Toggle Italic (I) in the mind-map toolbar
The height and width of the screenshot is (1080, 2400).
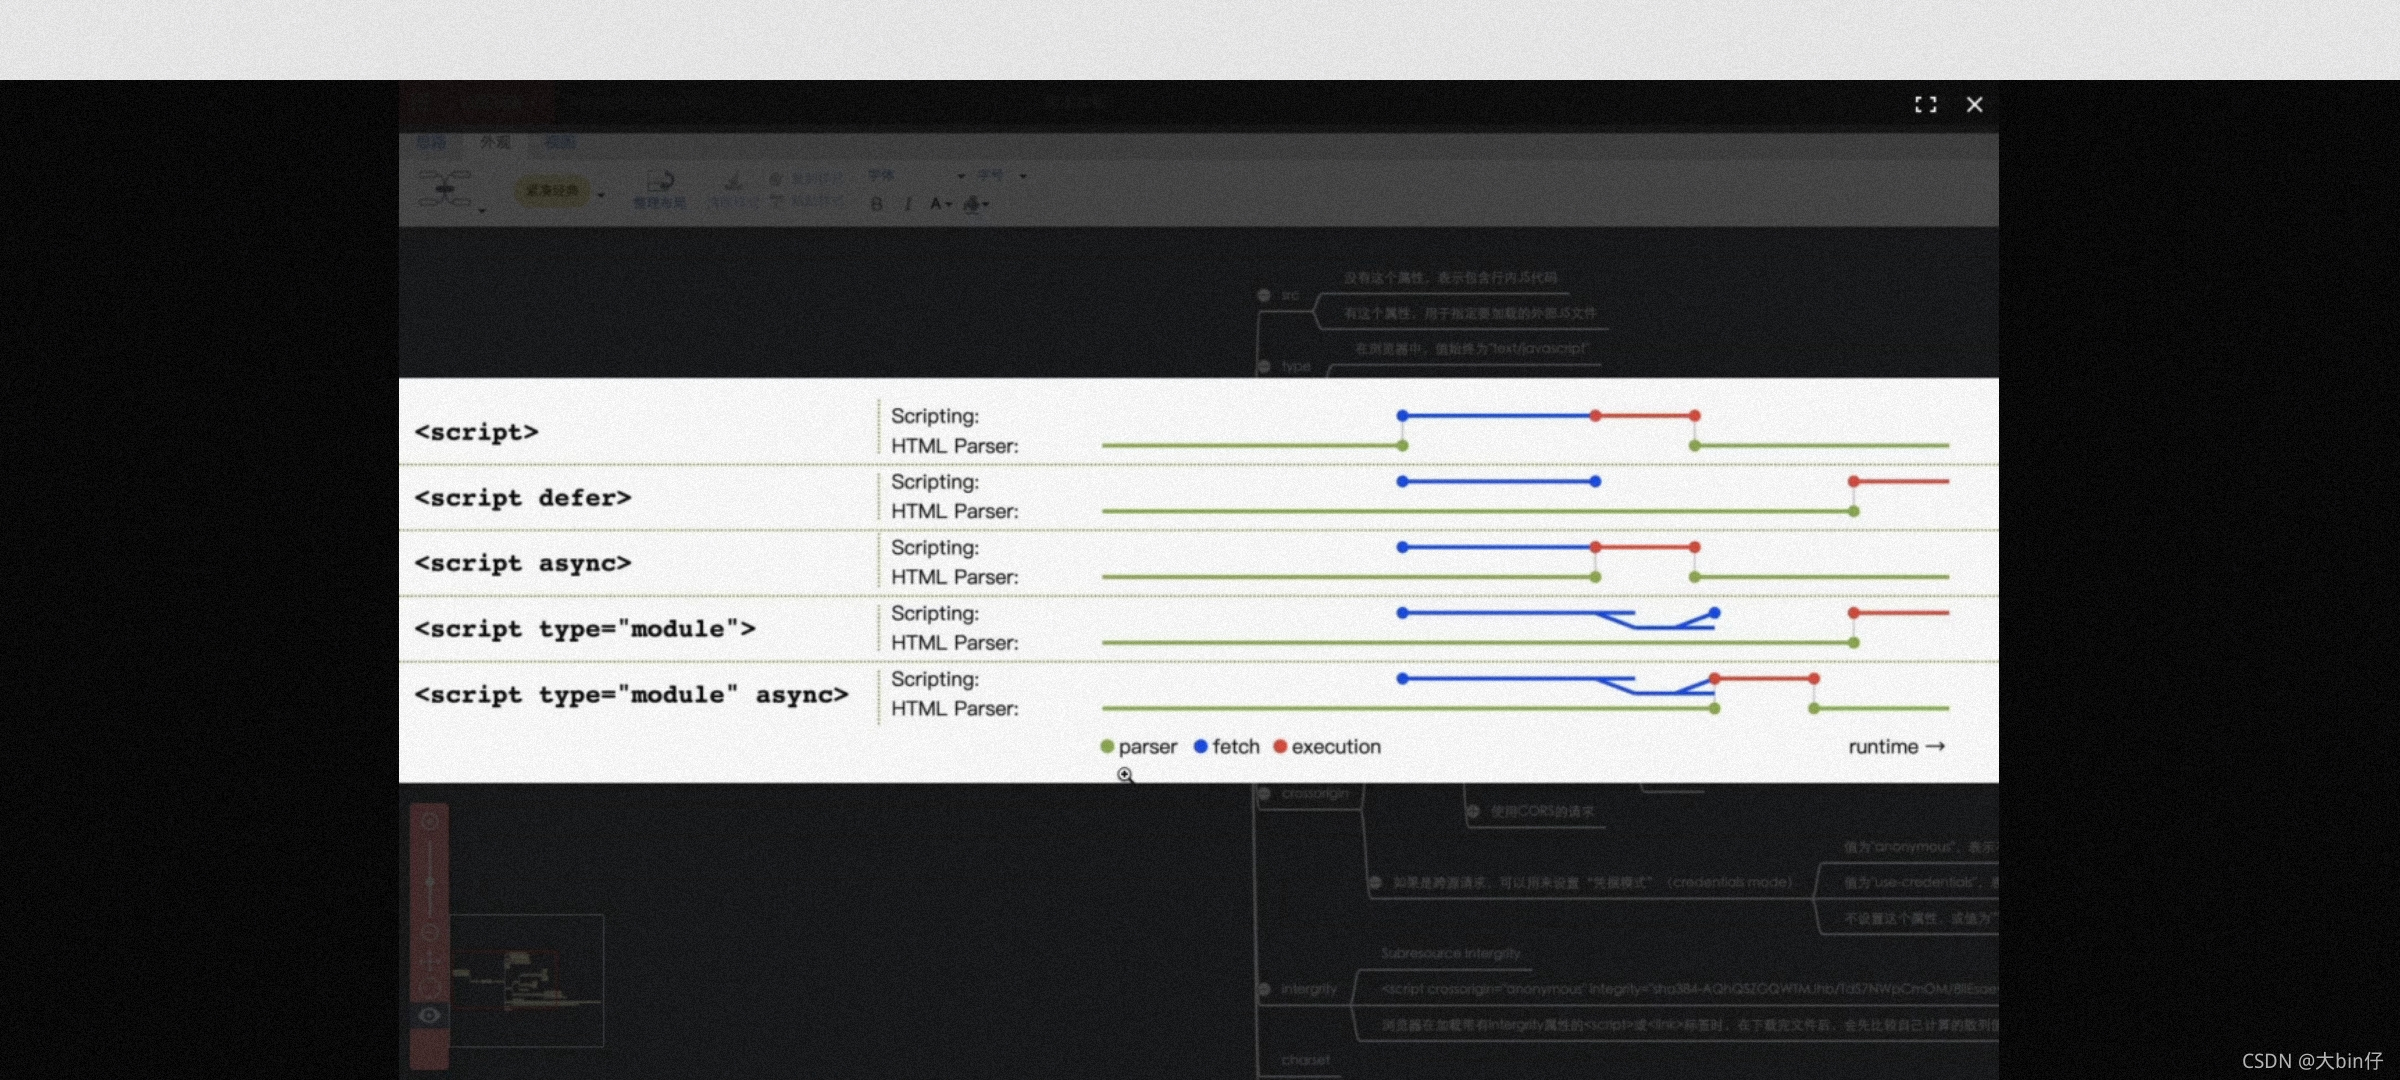tap(907, 204)
